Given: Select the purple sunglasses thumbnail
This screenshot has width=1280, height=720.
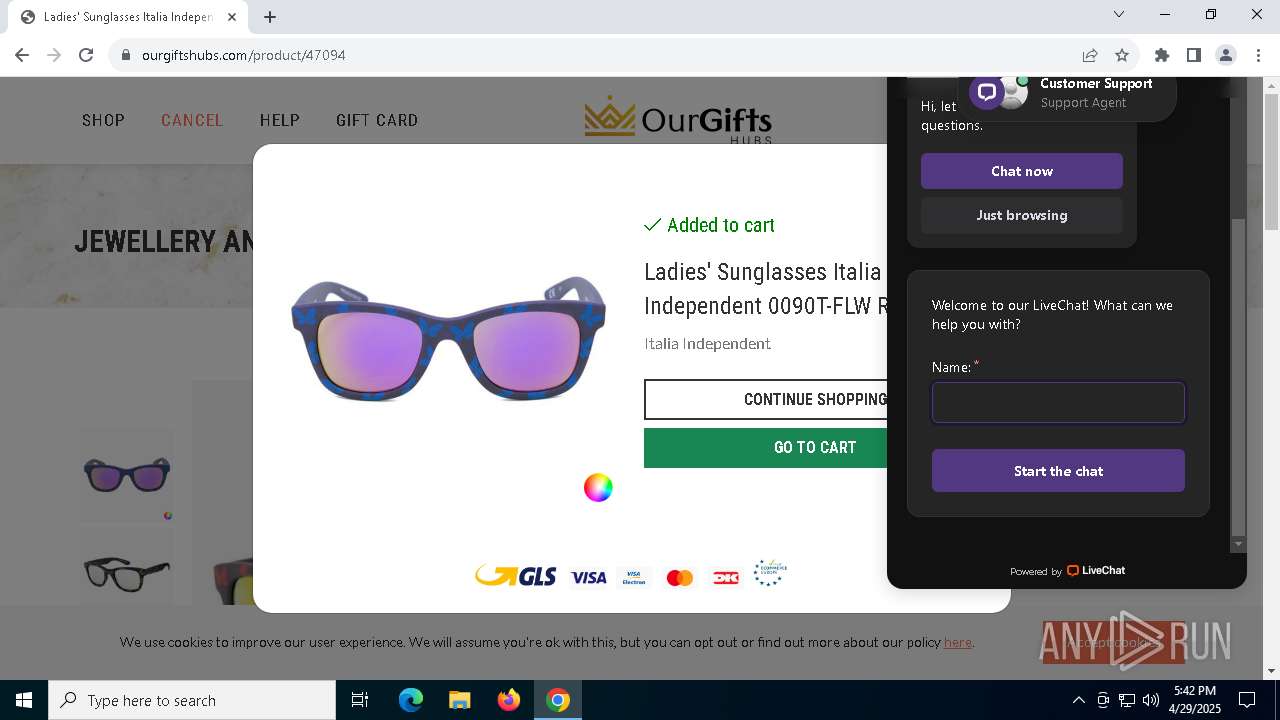Looking at the screenshot, I should click(127, 475).
